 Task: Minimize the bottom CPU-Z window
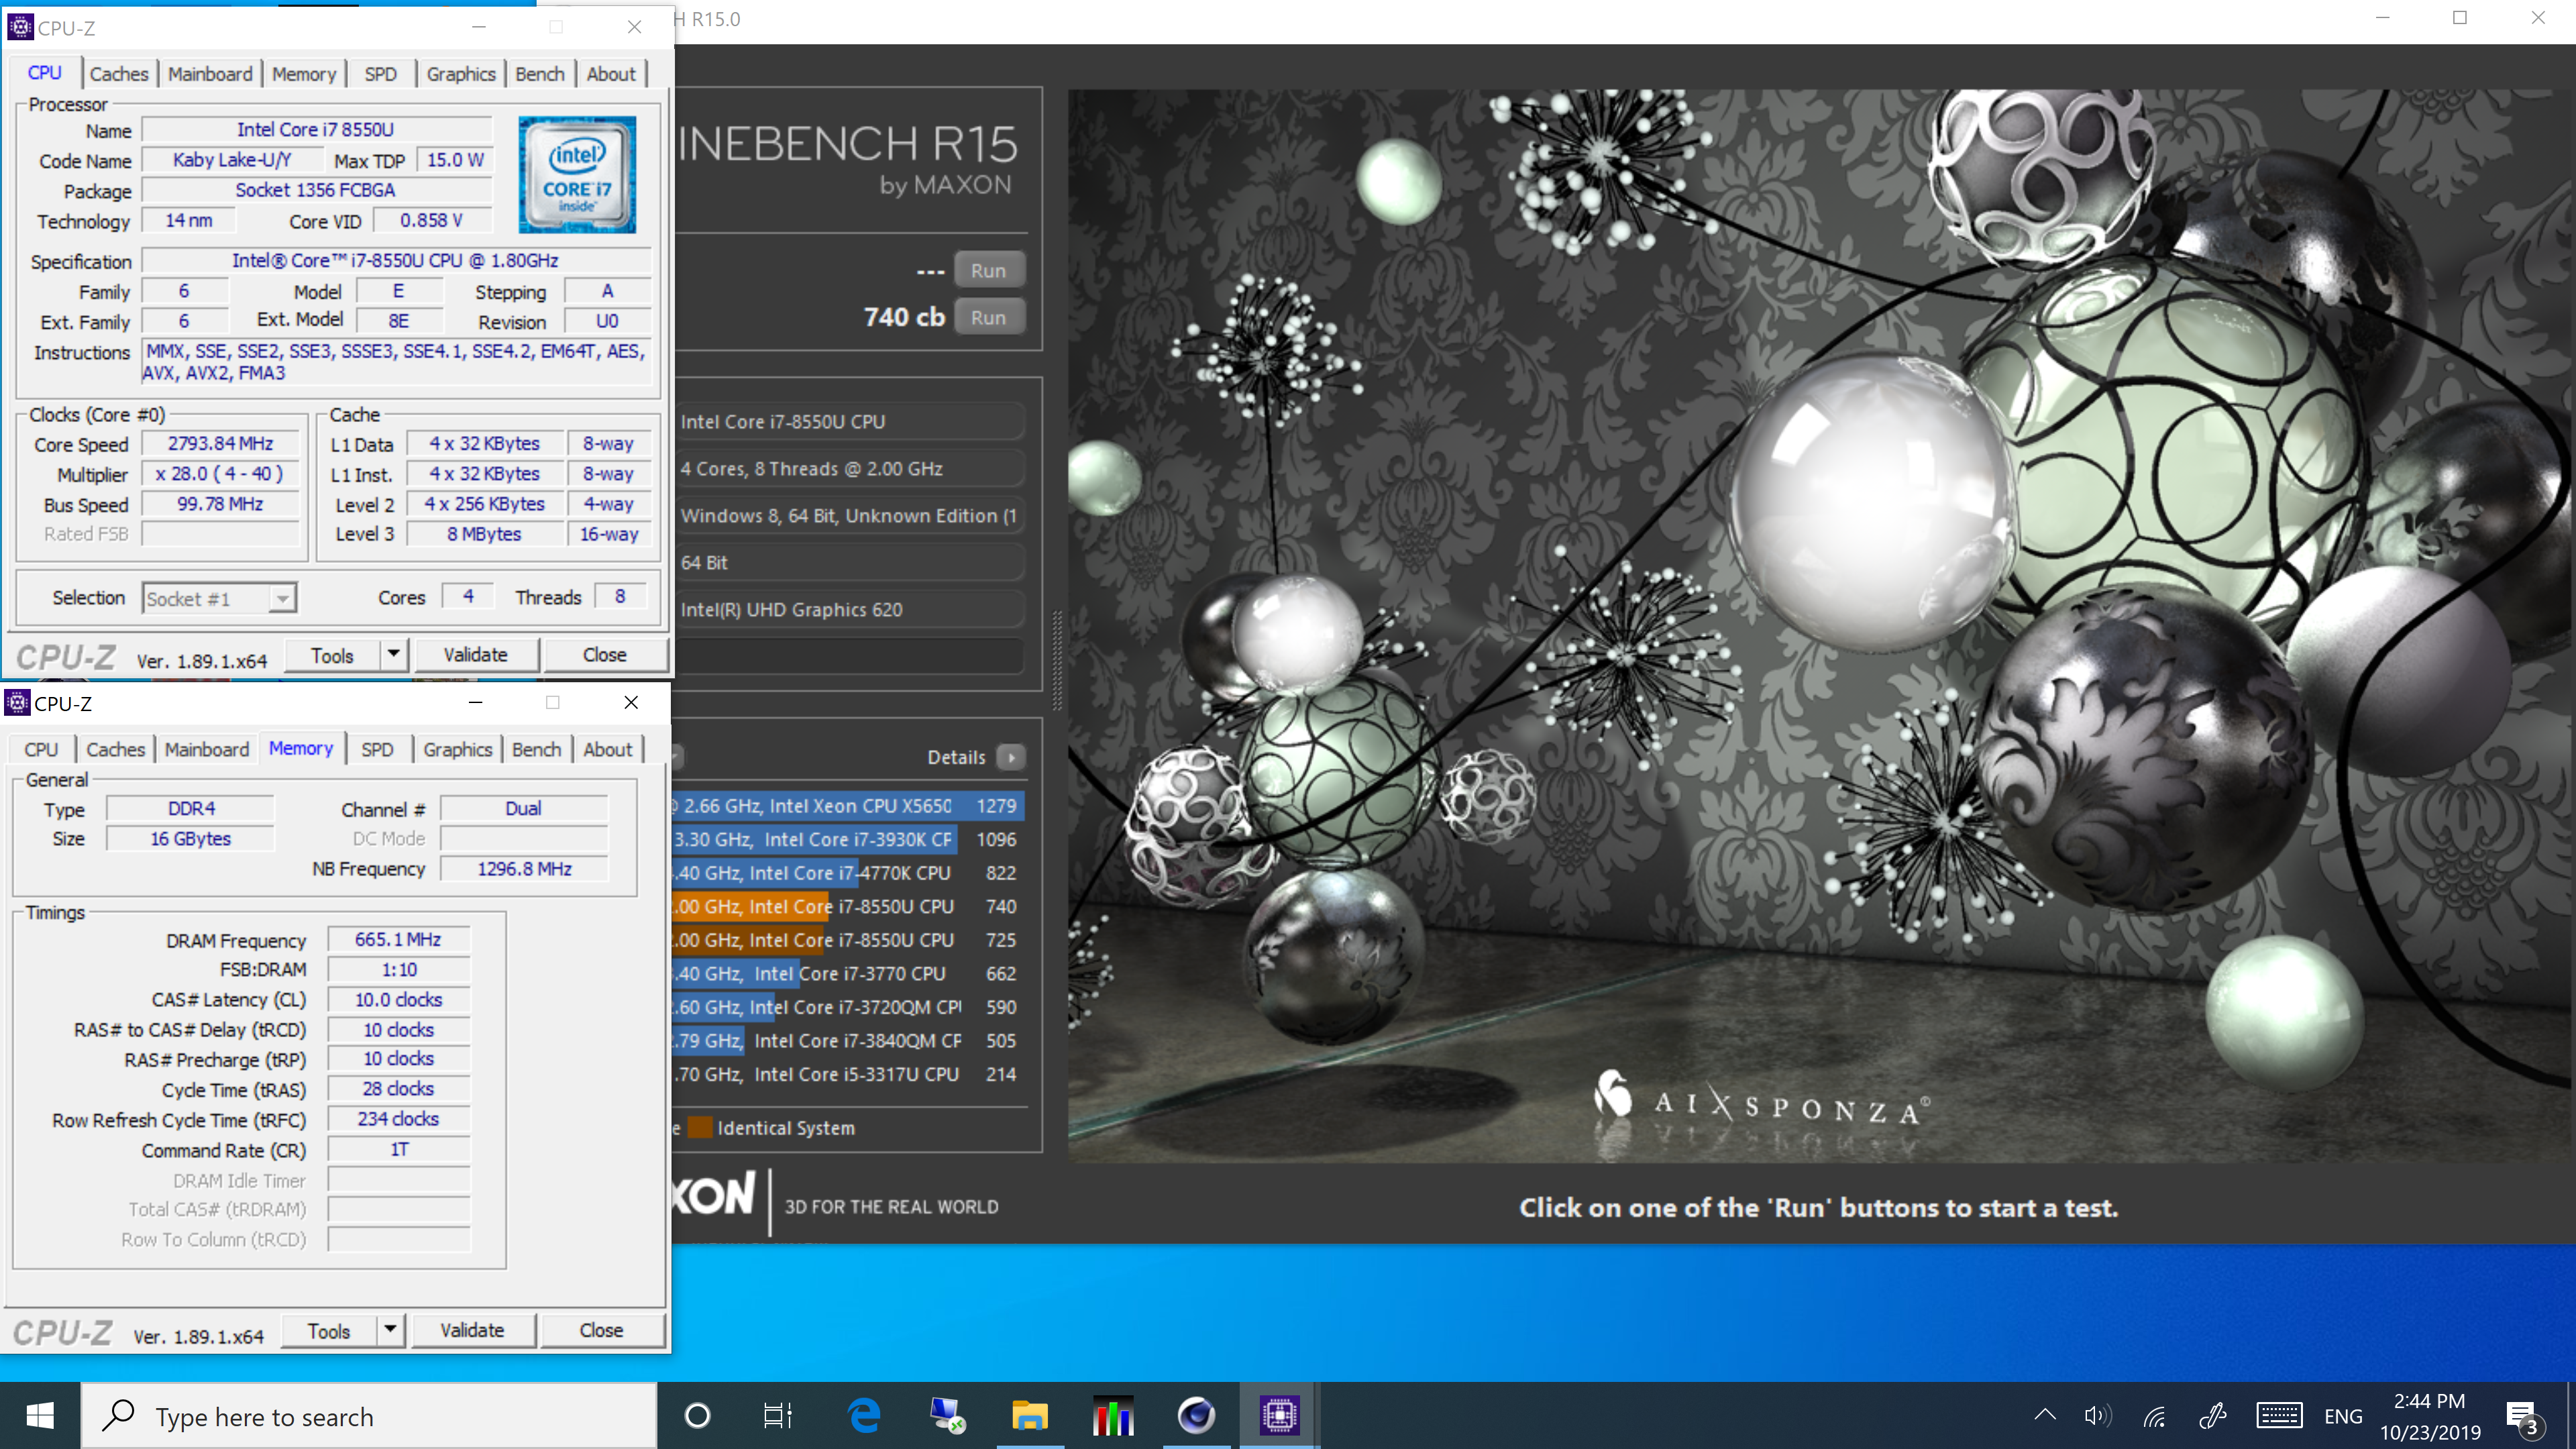click(476, 702)
